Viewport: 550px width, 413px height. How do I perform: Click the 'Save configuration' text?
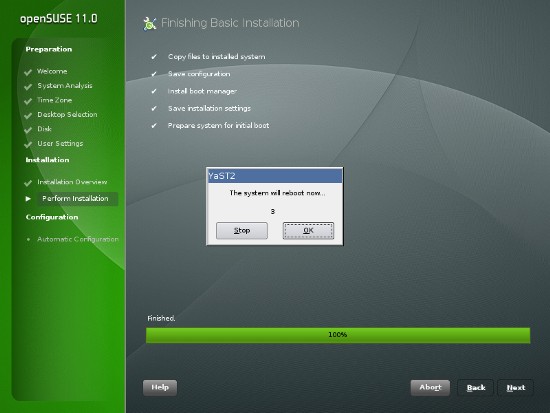(199, 74)
